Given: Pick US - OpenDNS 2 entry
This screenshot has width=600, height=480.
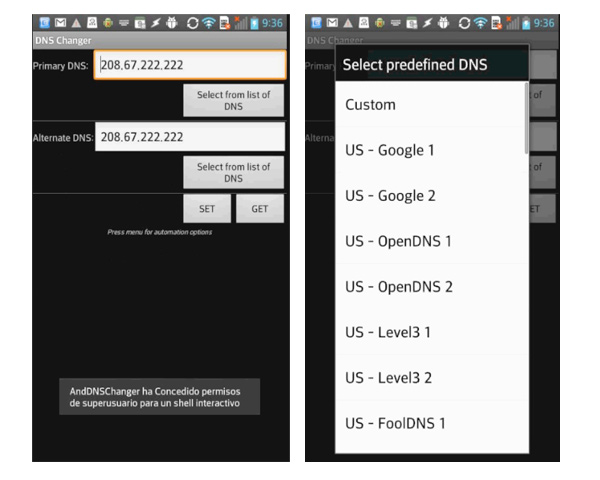Looking at the screenshot, I should point(432,287).
